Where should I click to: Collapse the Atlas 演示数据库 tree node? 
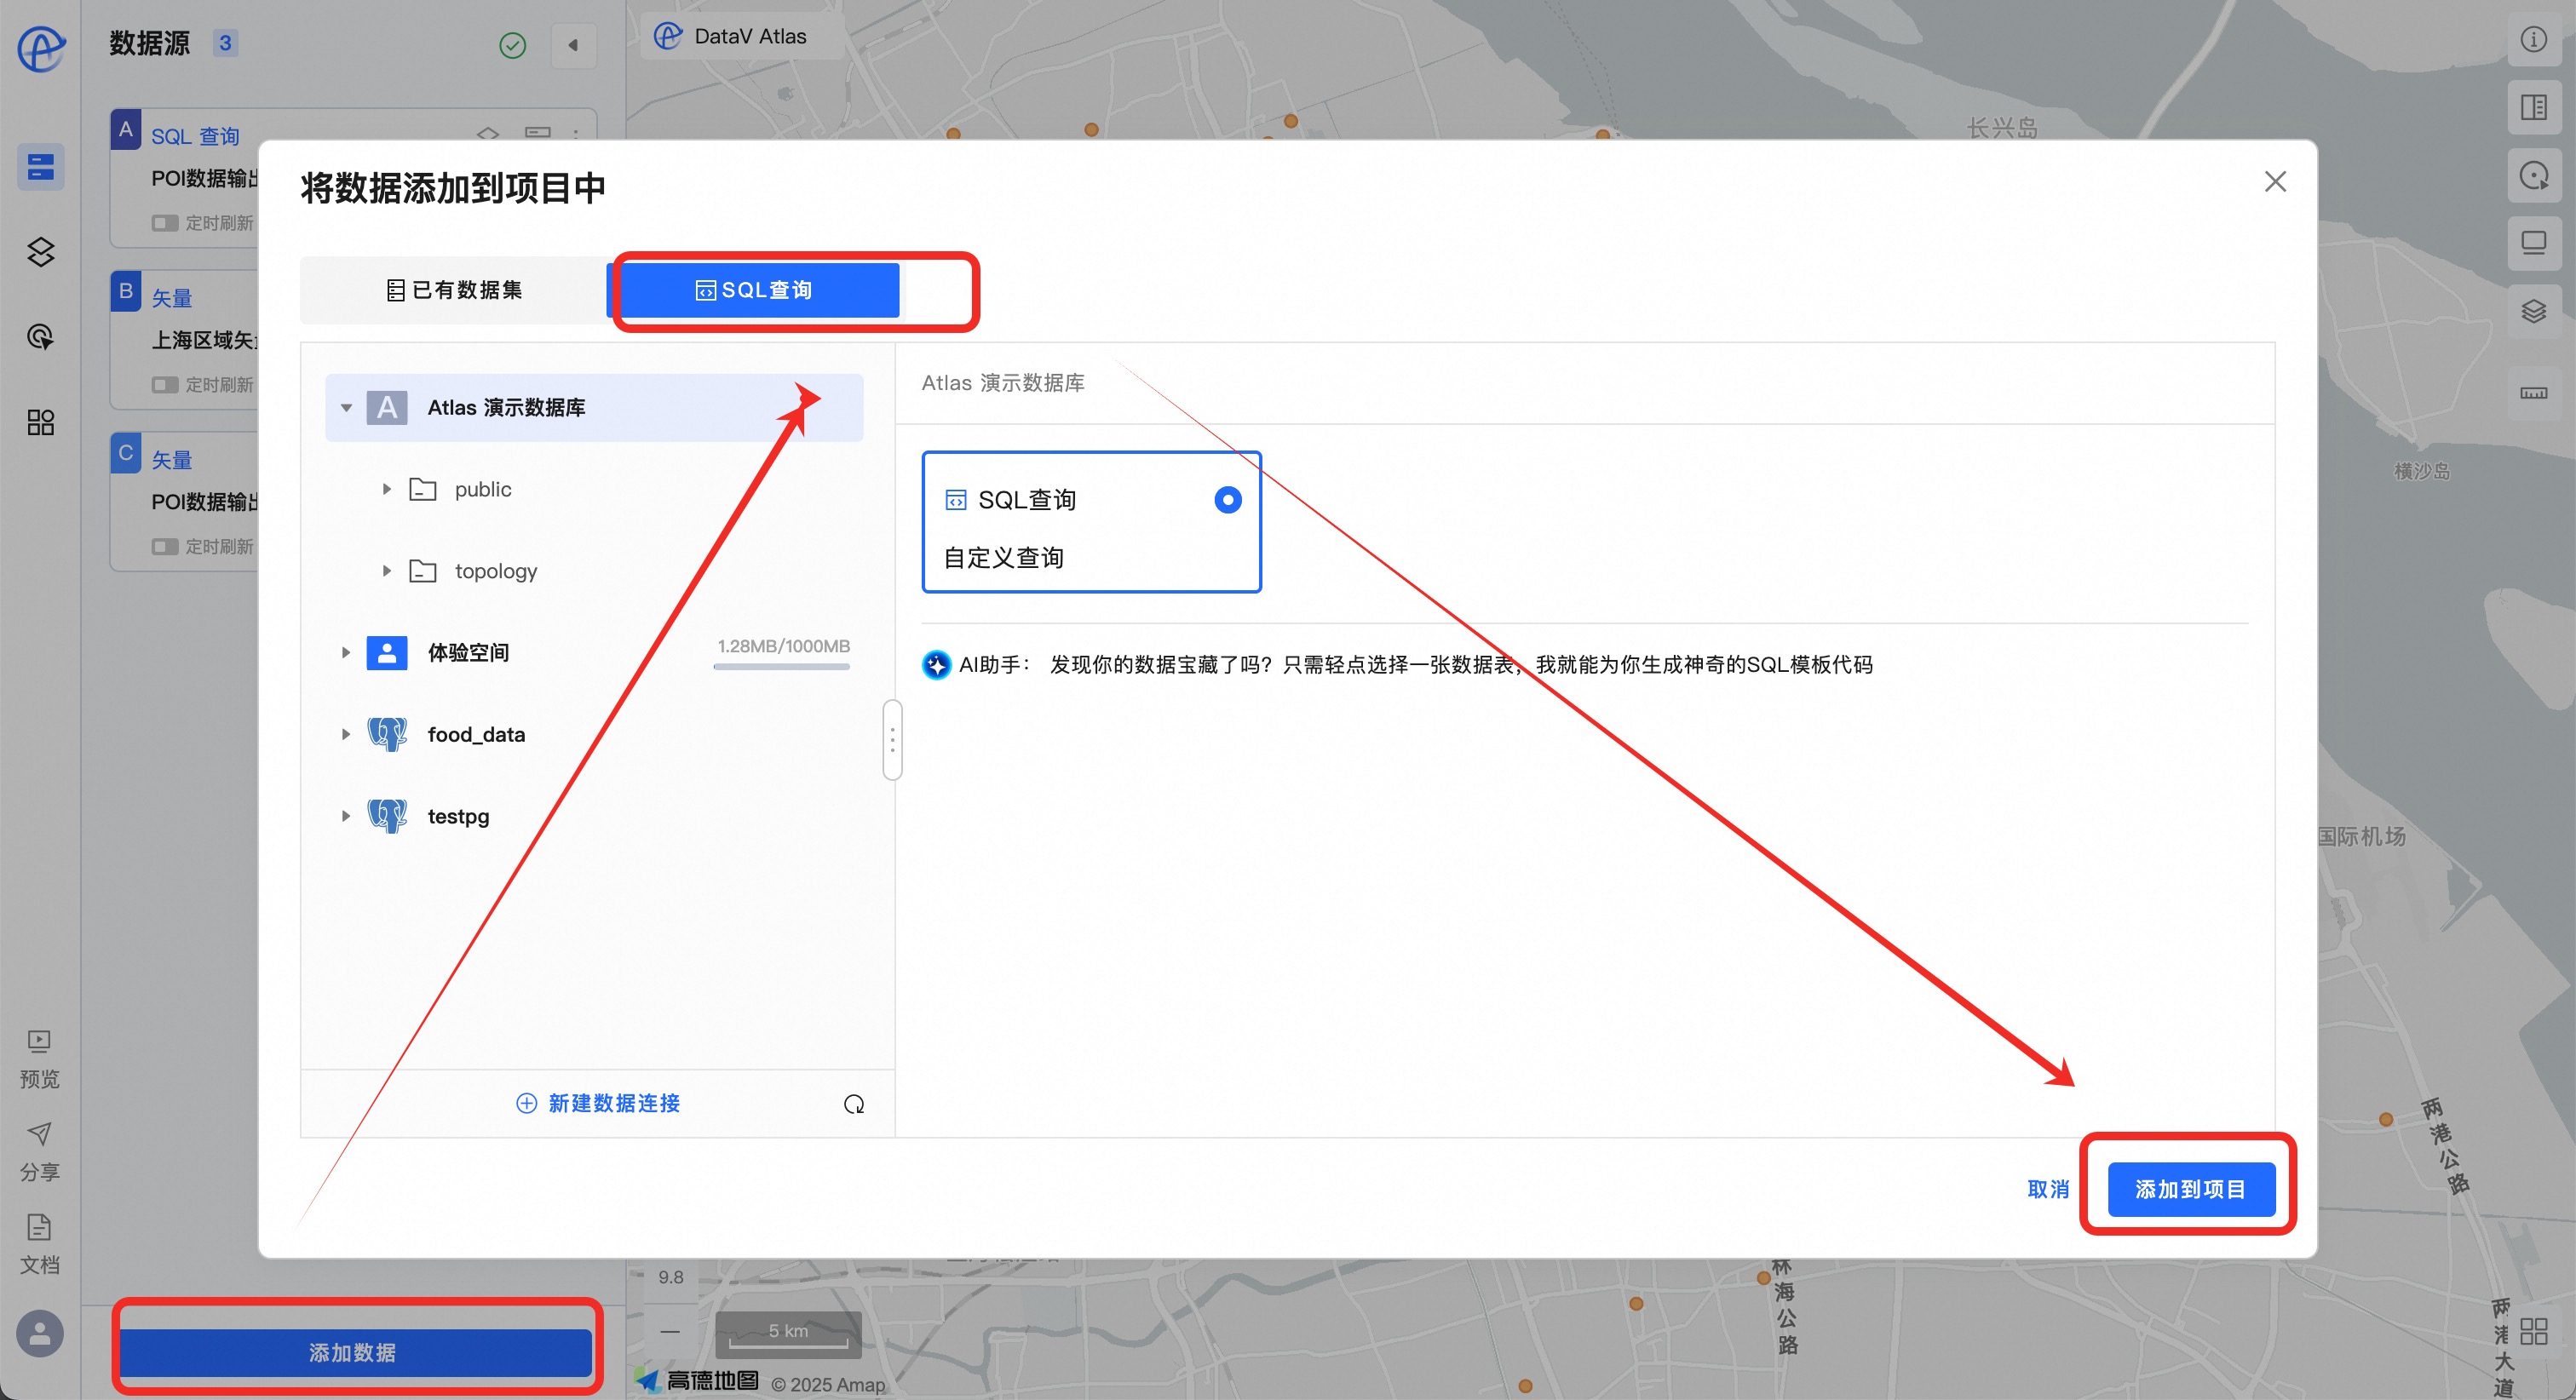346,408
